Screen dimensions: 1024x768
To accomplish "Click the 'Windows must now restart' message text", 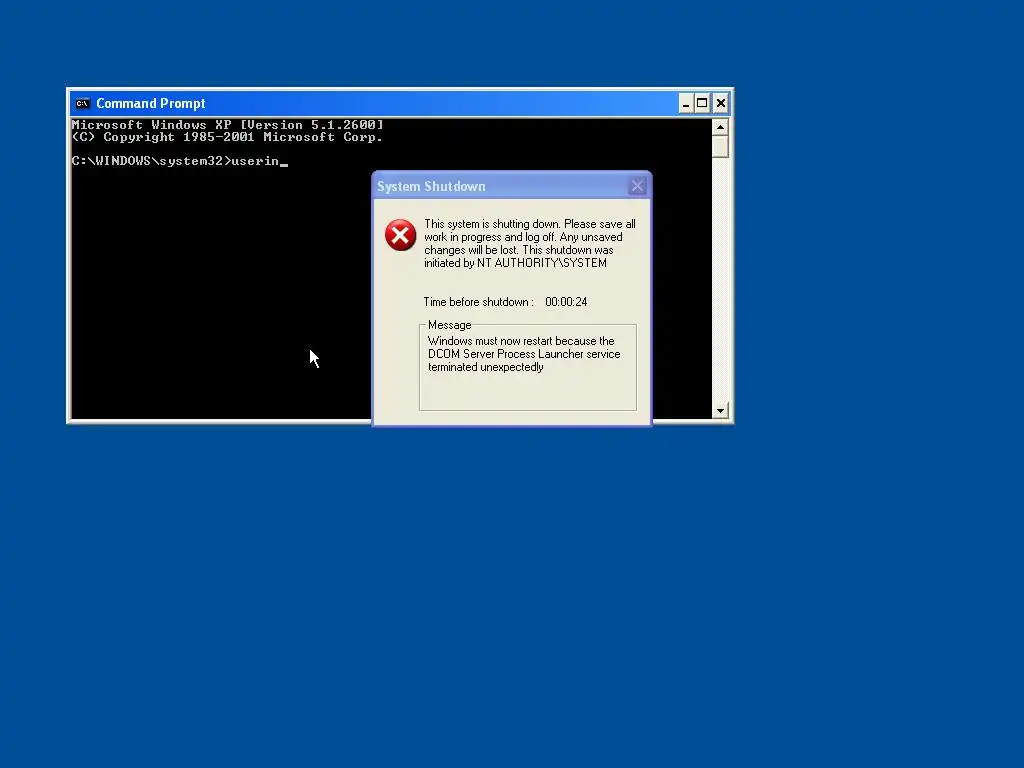I will (524, 353).
